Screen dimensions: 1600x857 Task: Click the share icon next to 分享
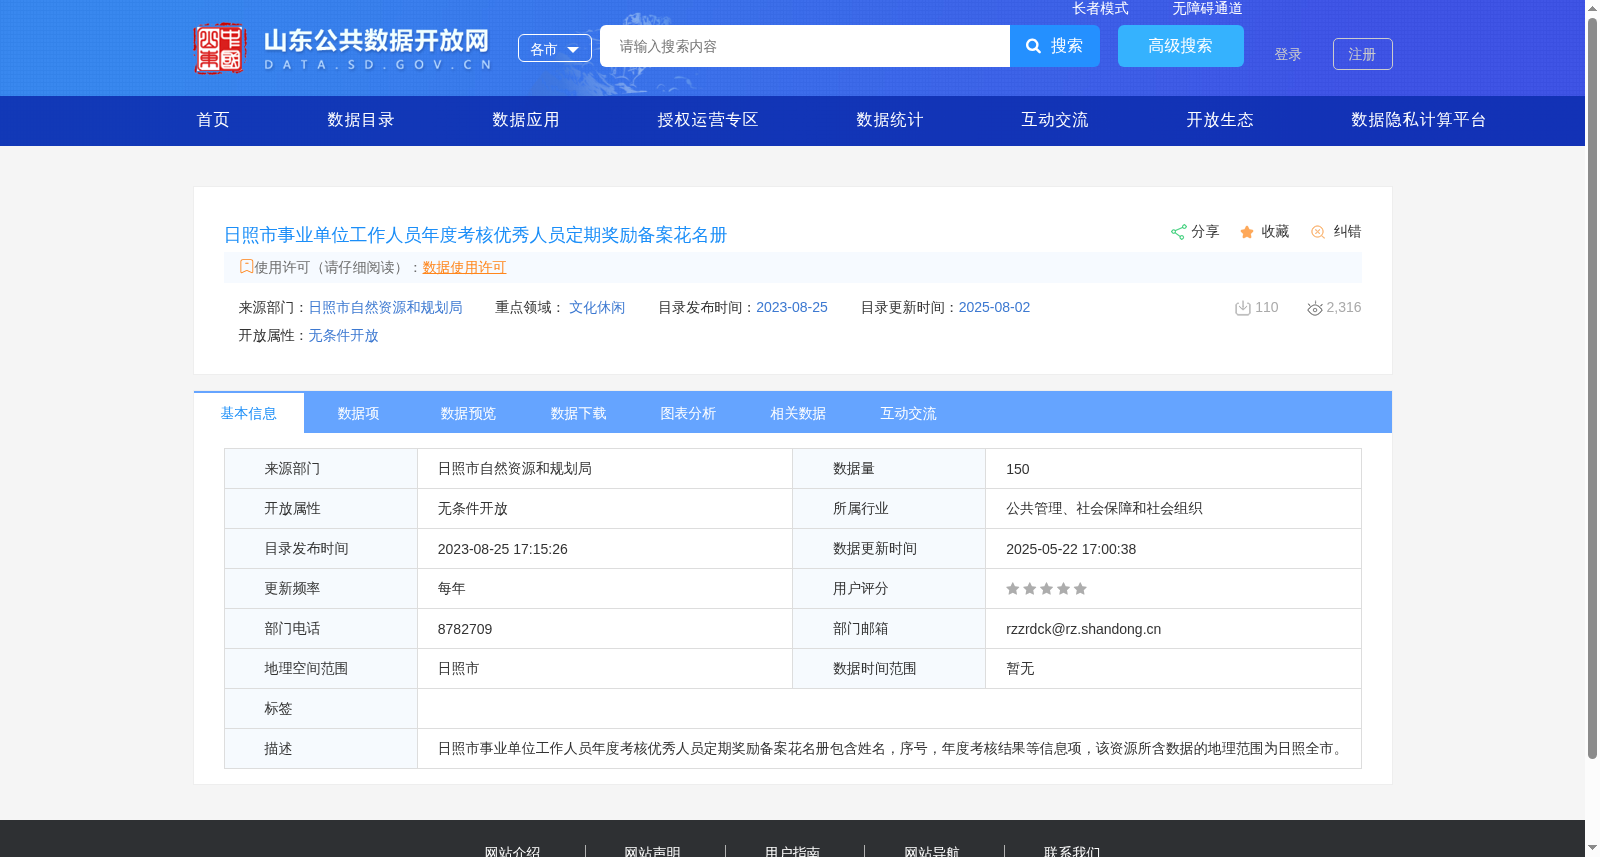coord(1178,232)
